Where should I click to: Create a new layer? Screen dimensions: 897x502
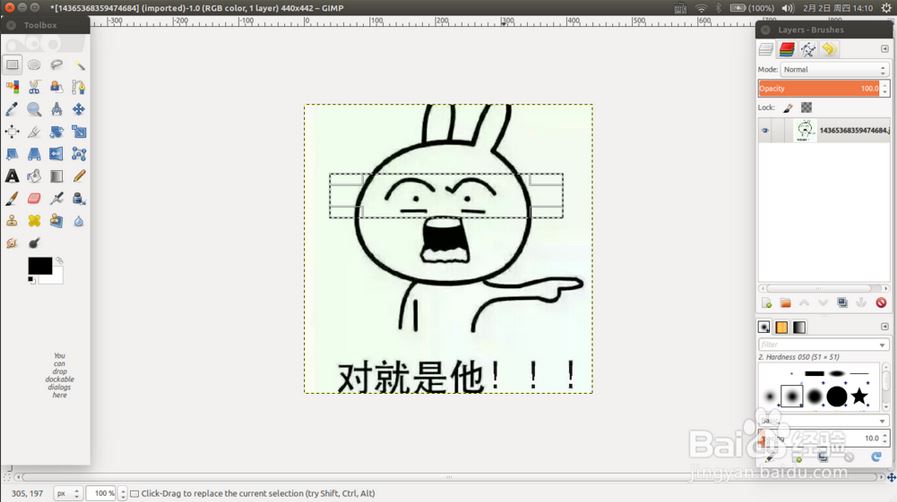click(x=767, y=303)
